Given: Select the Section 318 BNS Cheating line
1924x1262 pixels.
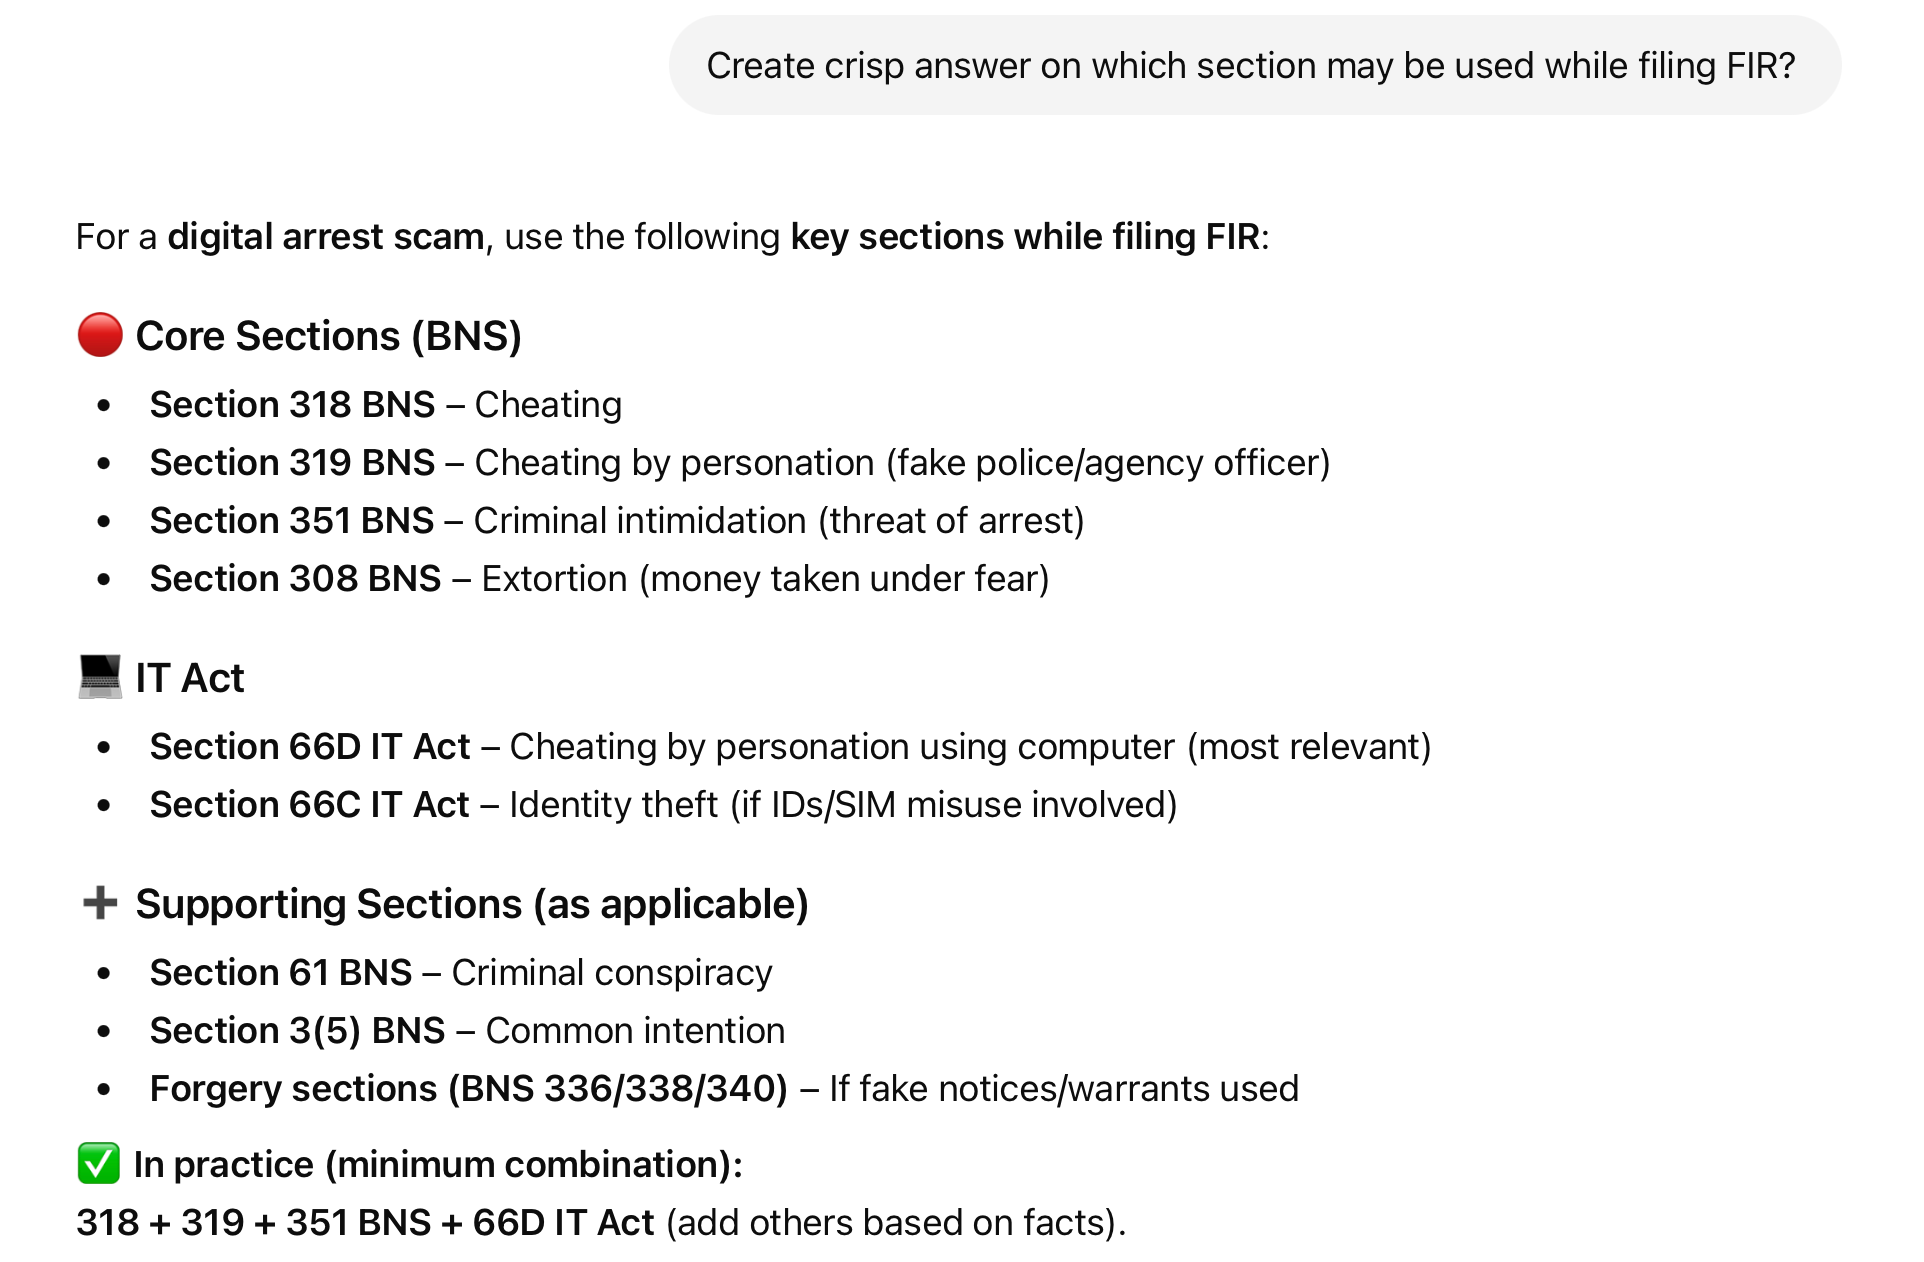Looking at the screenshot, I should click(386, 405).
